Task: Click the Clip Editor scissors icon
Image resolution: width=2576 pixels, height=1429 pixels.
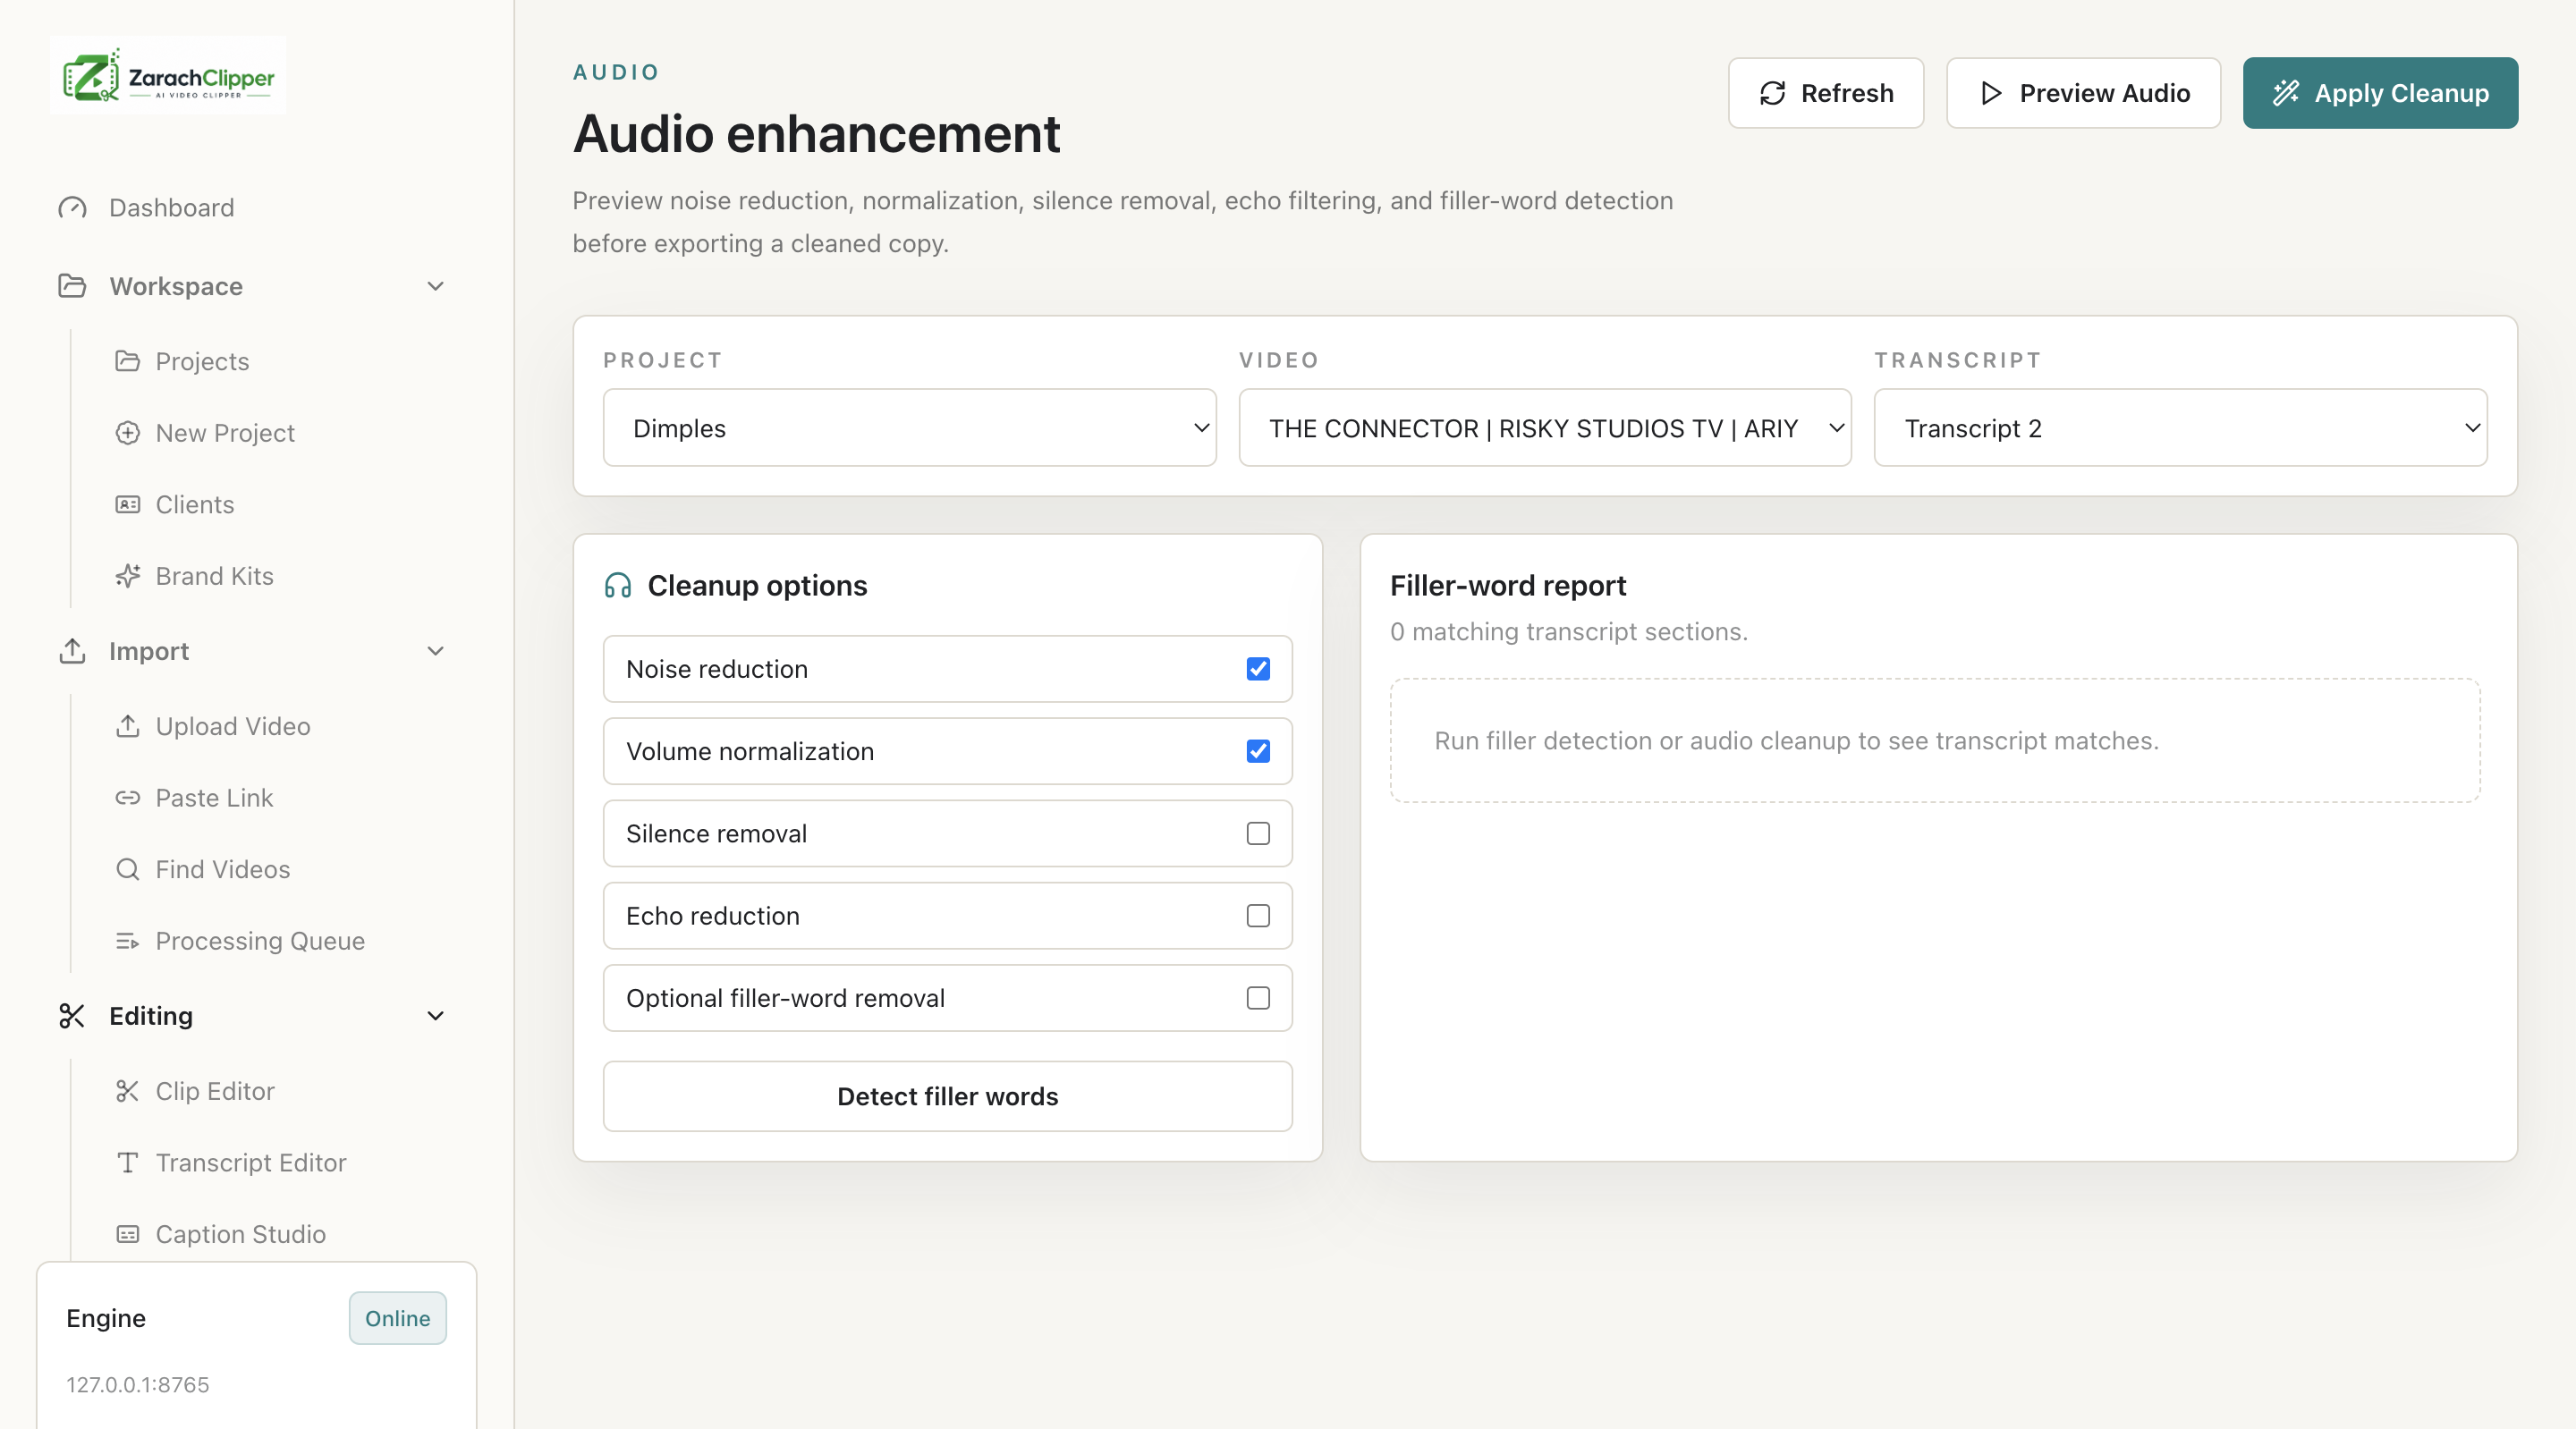Action: (127, 1091)
